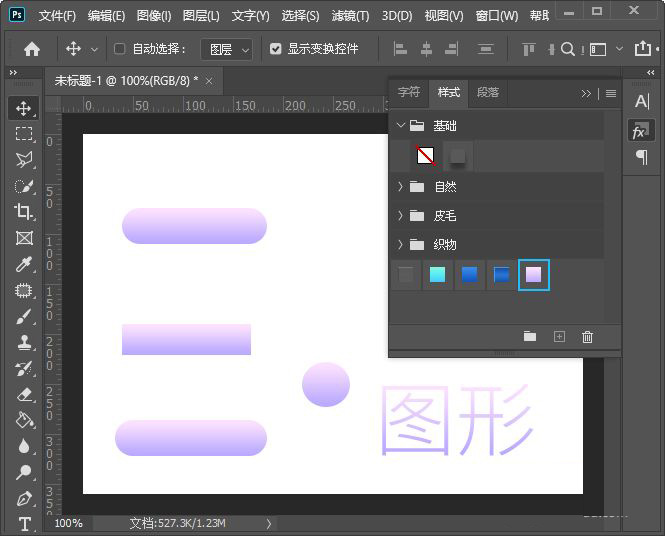Open the Styles panel flyout menu

pyautogui.click(x=611, y=93)
